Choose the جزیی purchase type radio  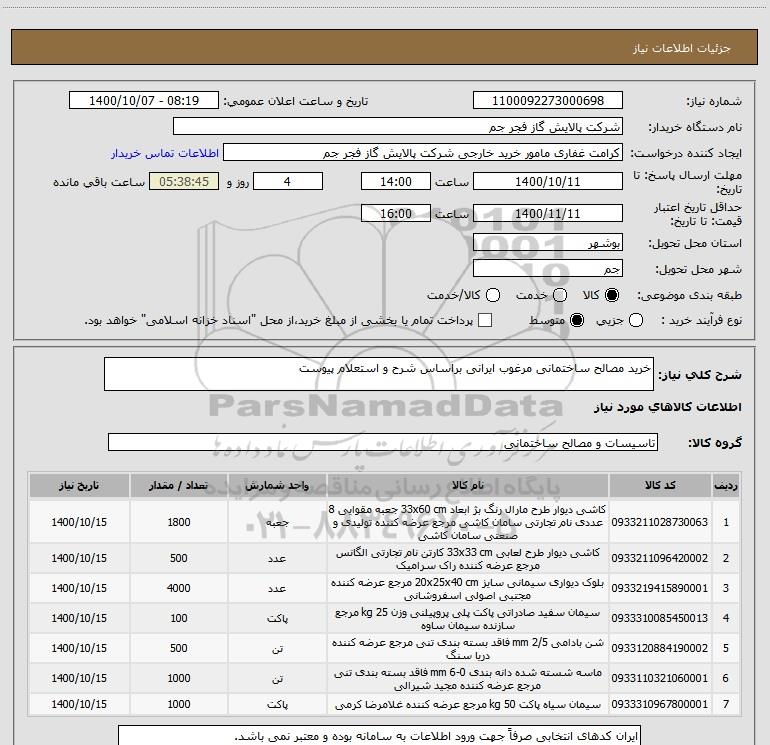tap(635, 320)
